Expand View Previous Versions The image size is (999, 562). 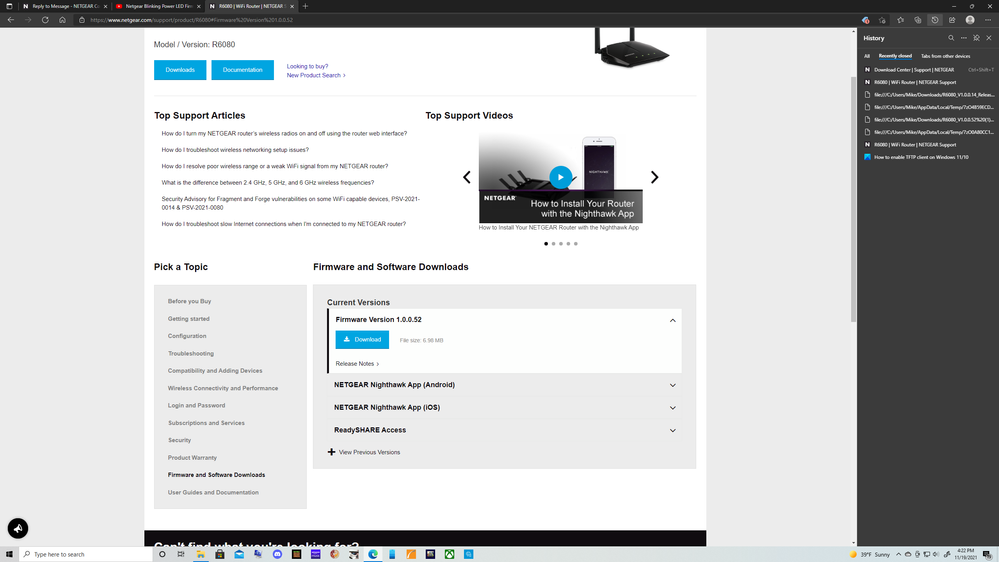(364, 452)
